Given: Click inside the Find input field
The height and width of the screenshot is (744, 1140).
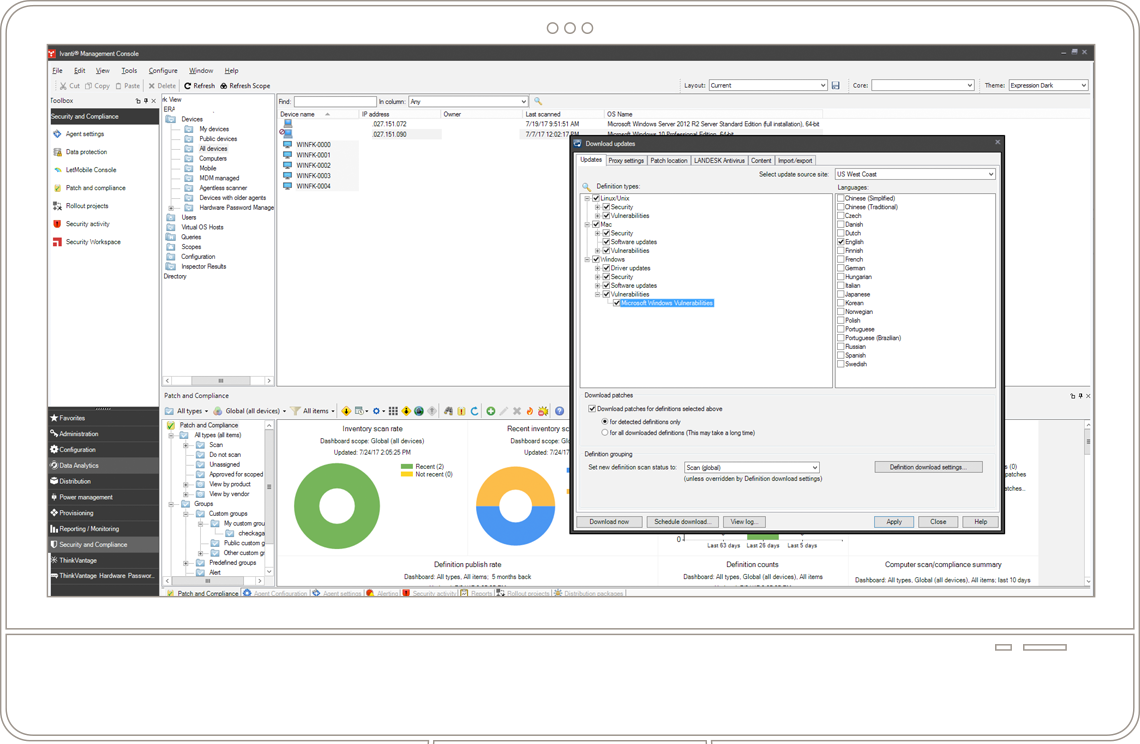Looking at the screenshot, I should click(x=334, y=101).
